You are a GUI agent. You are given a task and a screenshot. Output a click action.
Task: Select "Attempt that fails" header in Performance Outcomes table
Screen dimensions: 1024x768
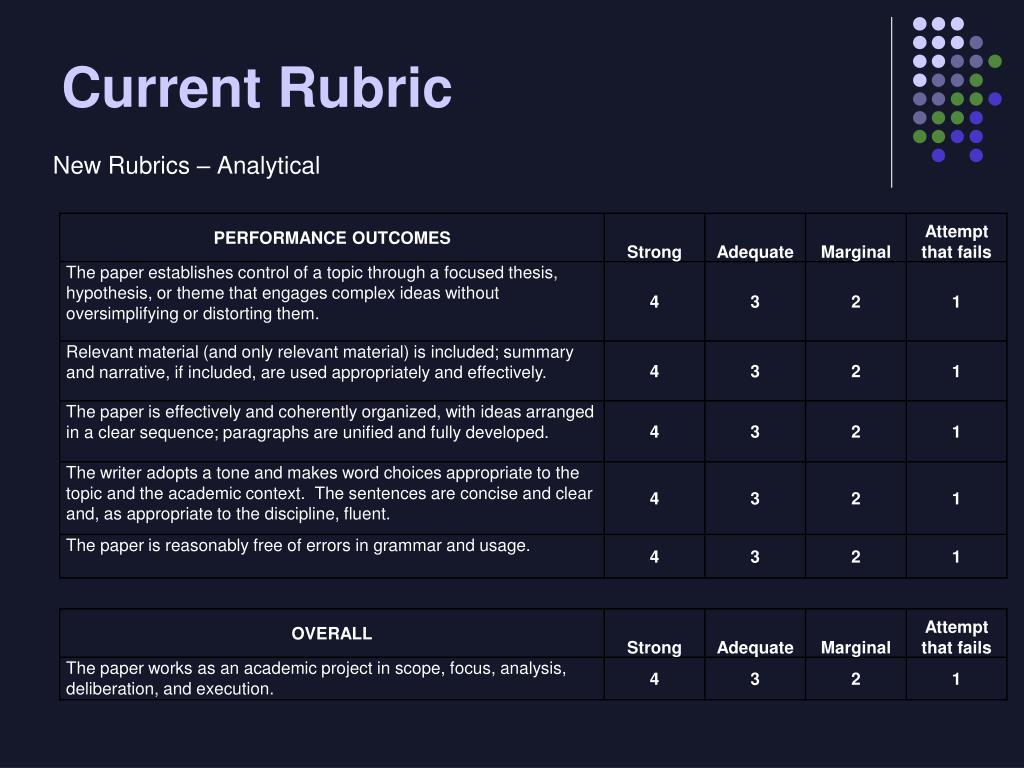(956, 242)
